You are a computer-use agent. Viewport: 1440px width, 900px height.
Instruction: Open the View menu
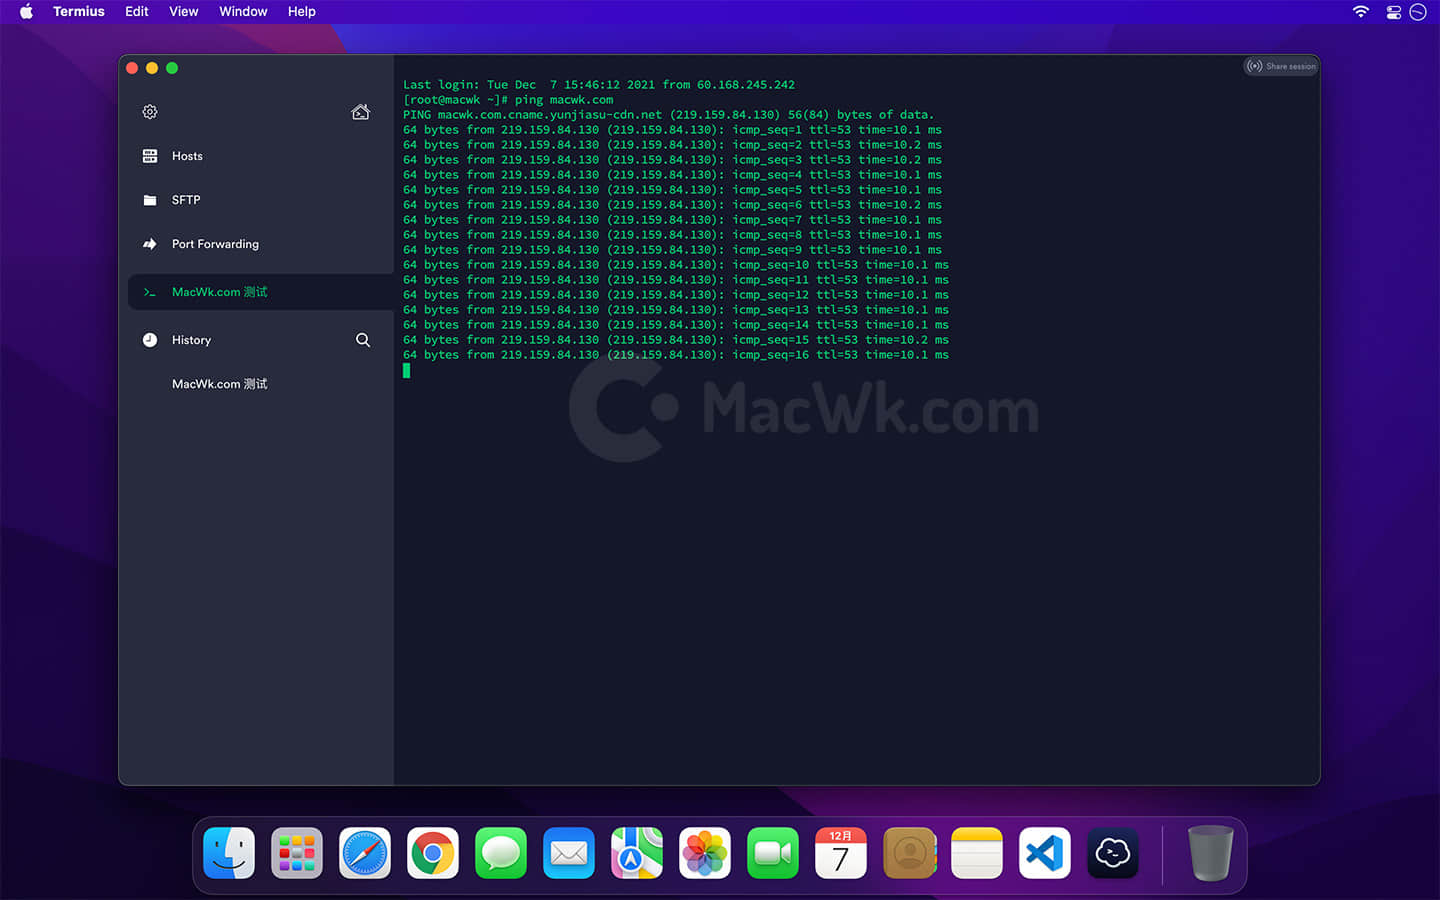point(184,12)
